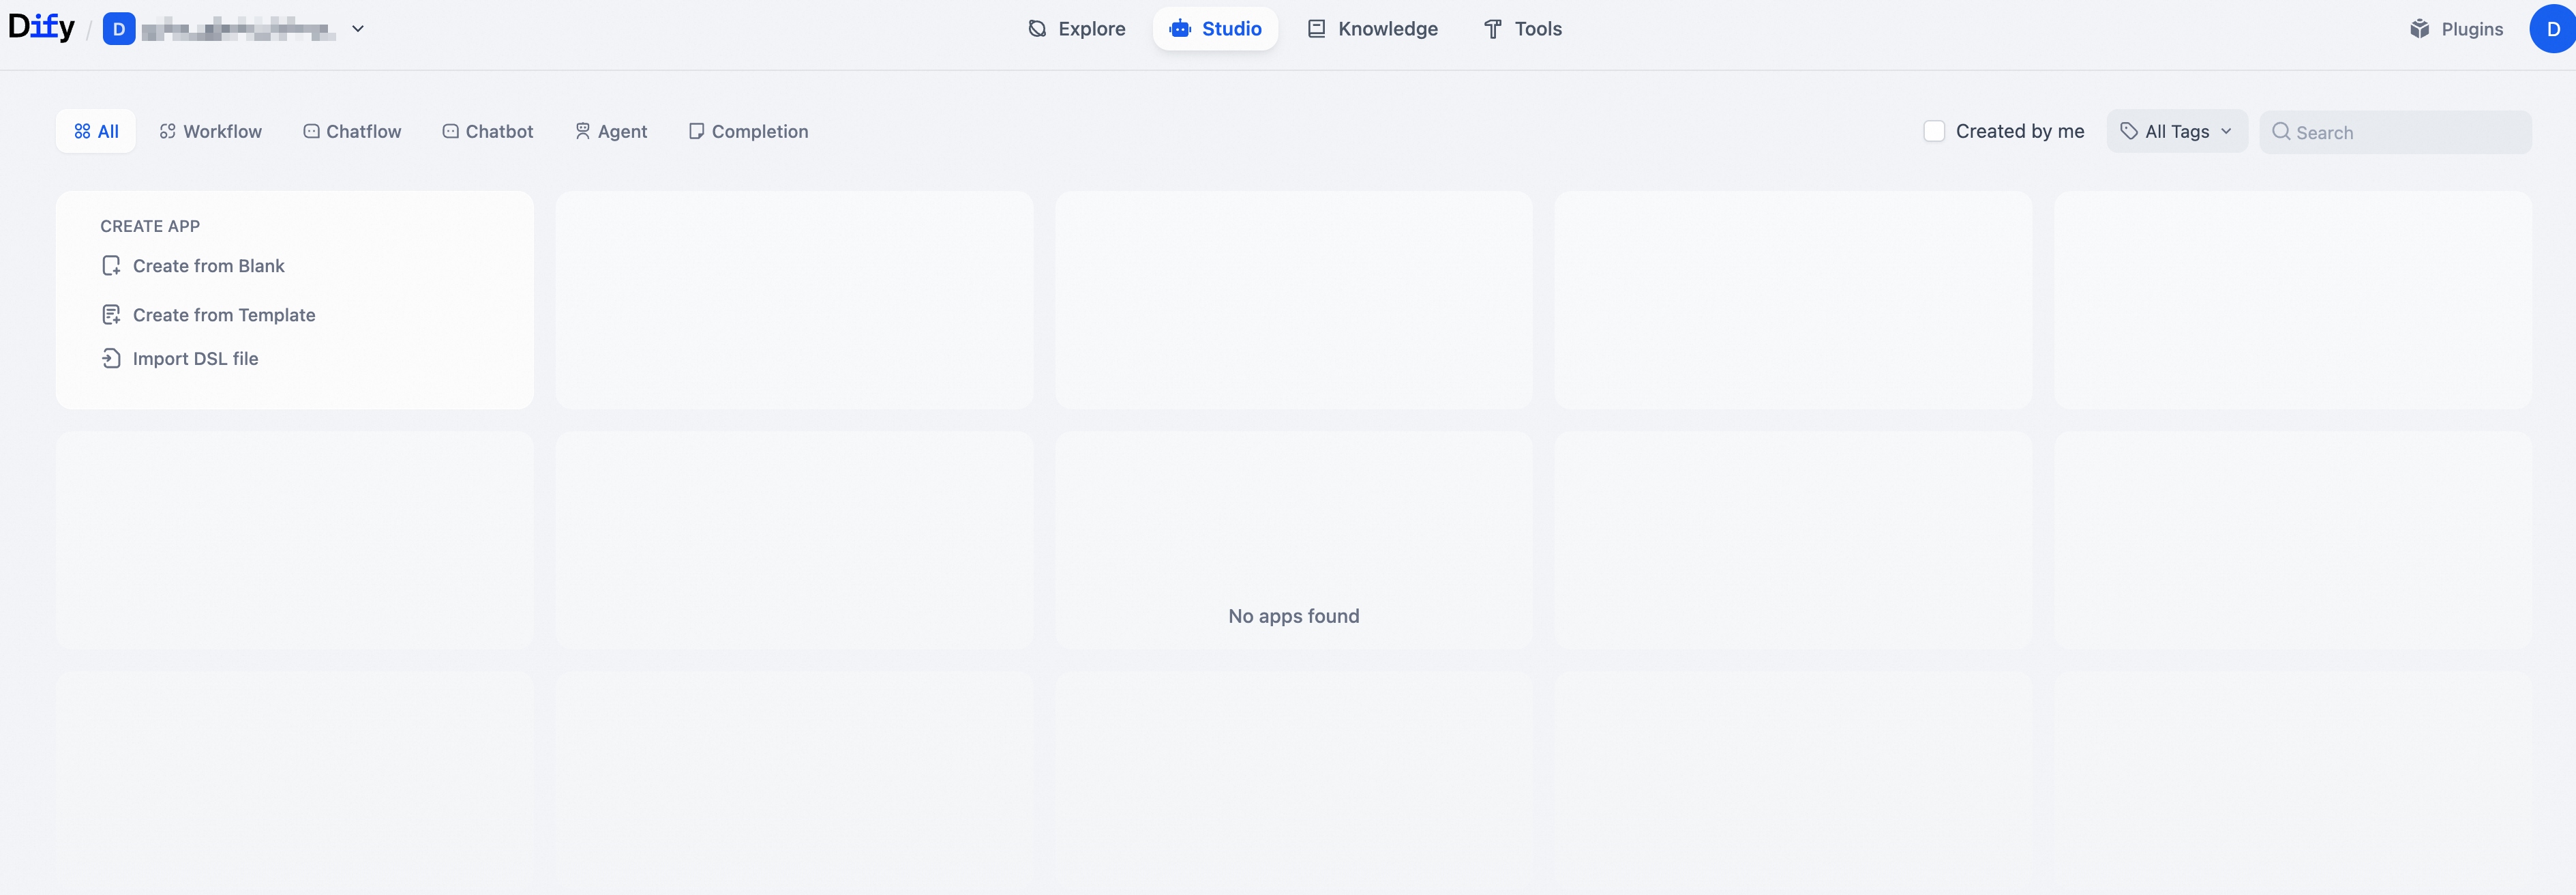Click the Plugins cube icon
The height and width of the screenshot is (895, 2576).
coord(2419,29)
